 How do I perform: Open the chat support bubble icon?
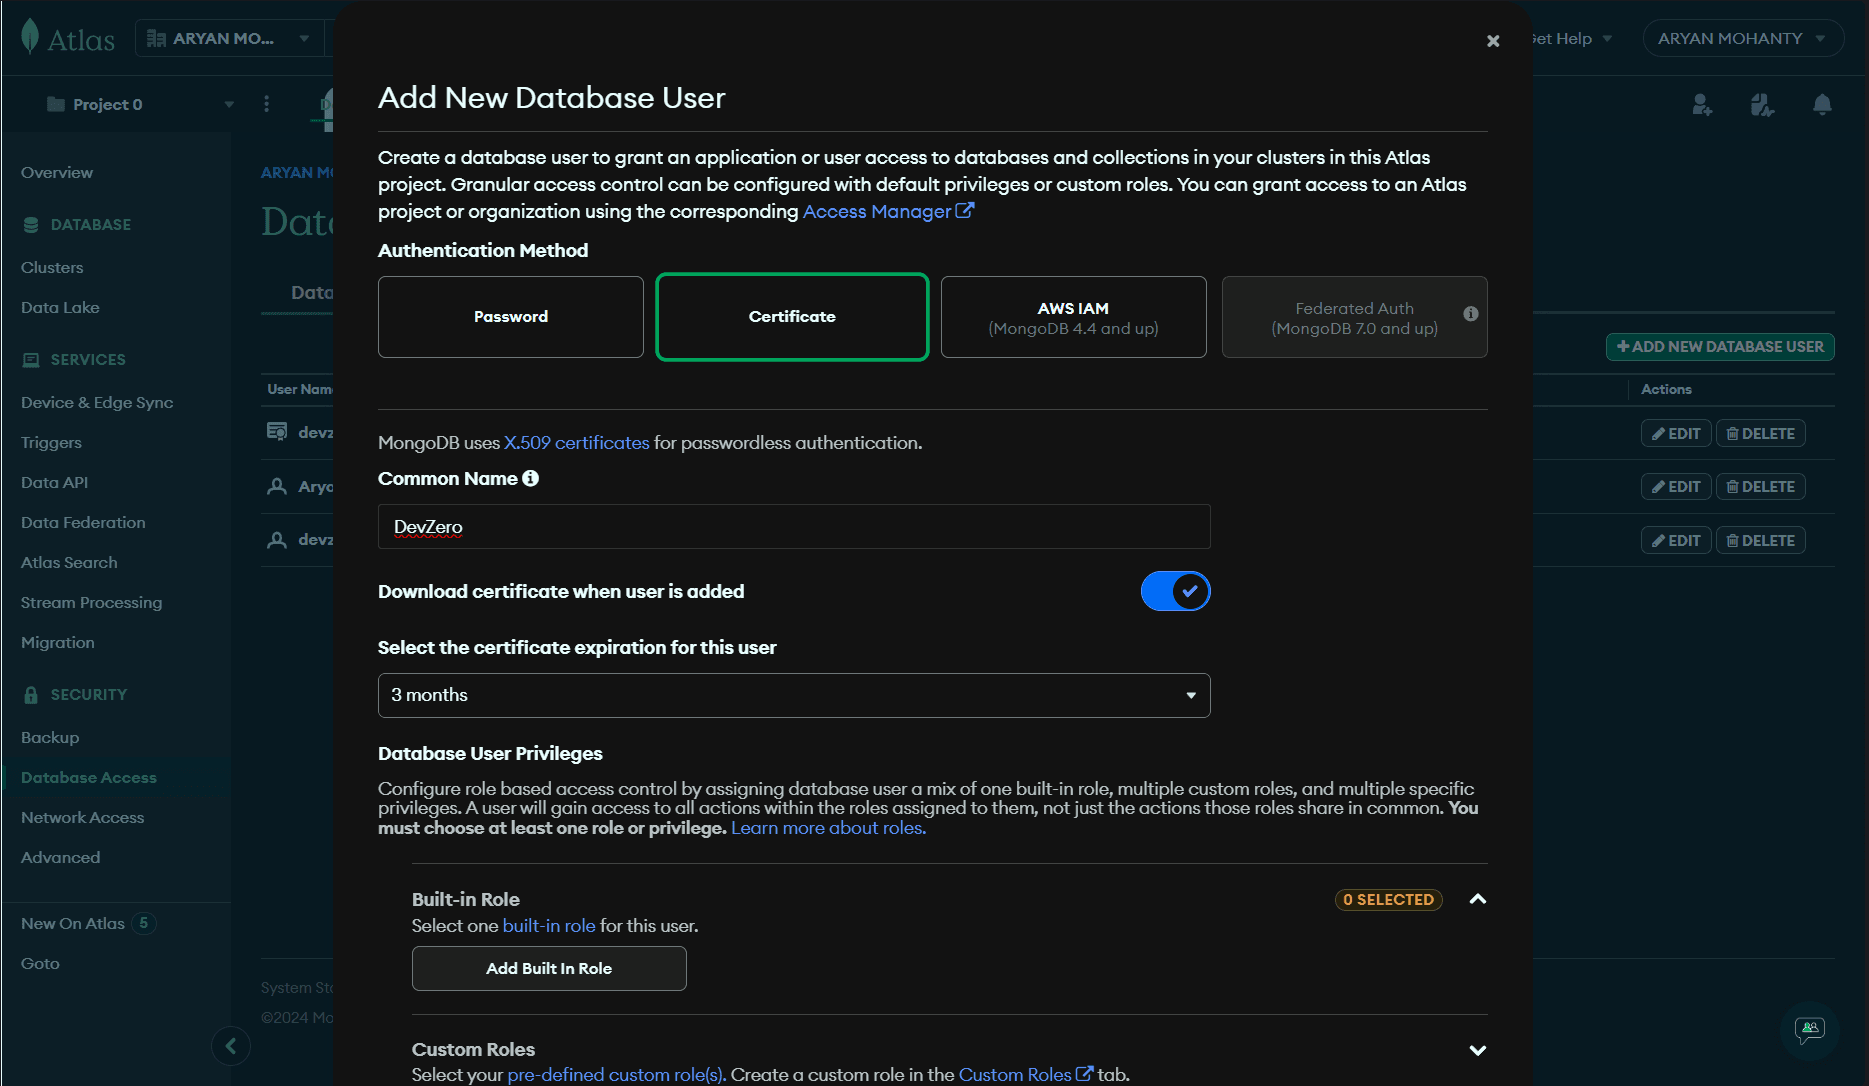(x=1809, y=1029)
